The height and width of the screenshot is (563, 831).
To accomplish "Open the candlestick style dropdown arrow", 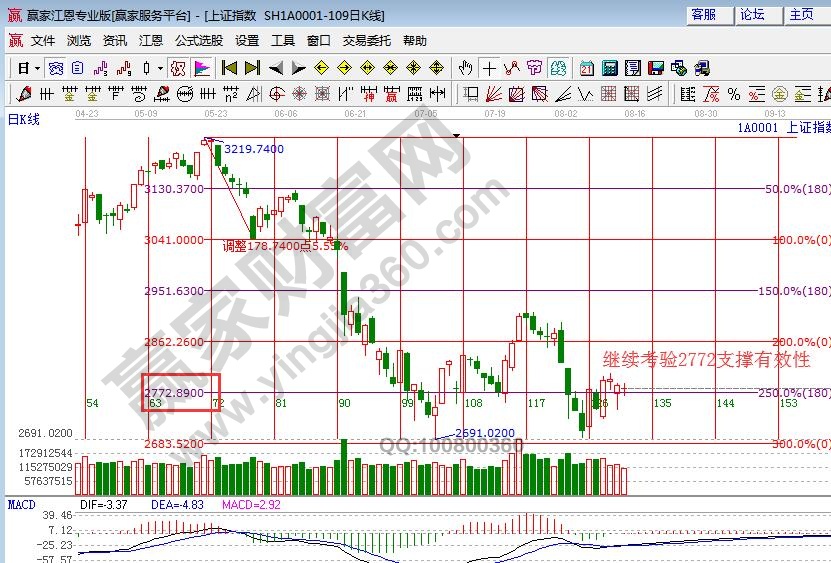I will click(160, 69).
